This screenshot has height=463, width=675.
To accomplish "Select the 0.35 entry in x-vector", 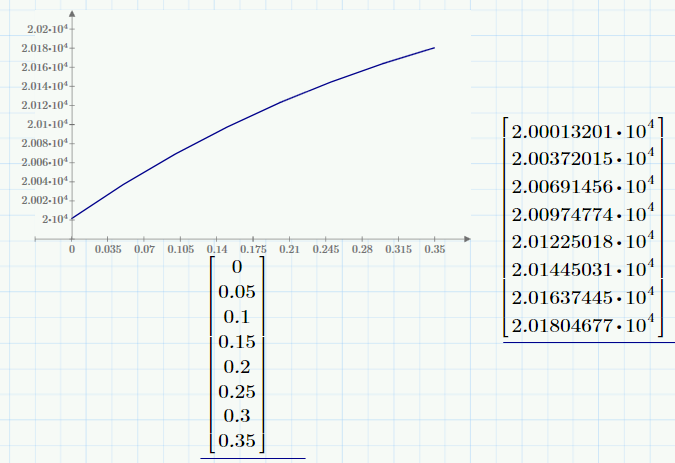I will point(237,441).
